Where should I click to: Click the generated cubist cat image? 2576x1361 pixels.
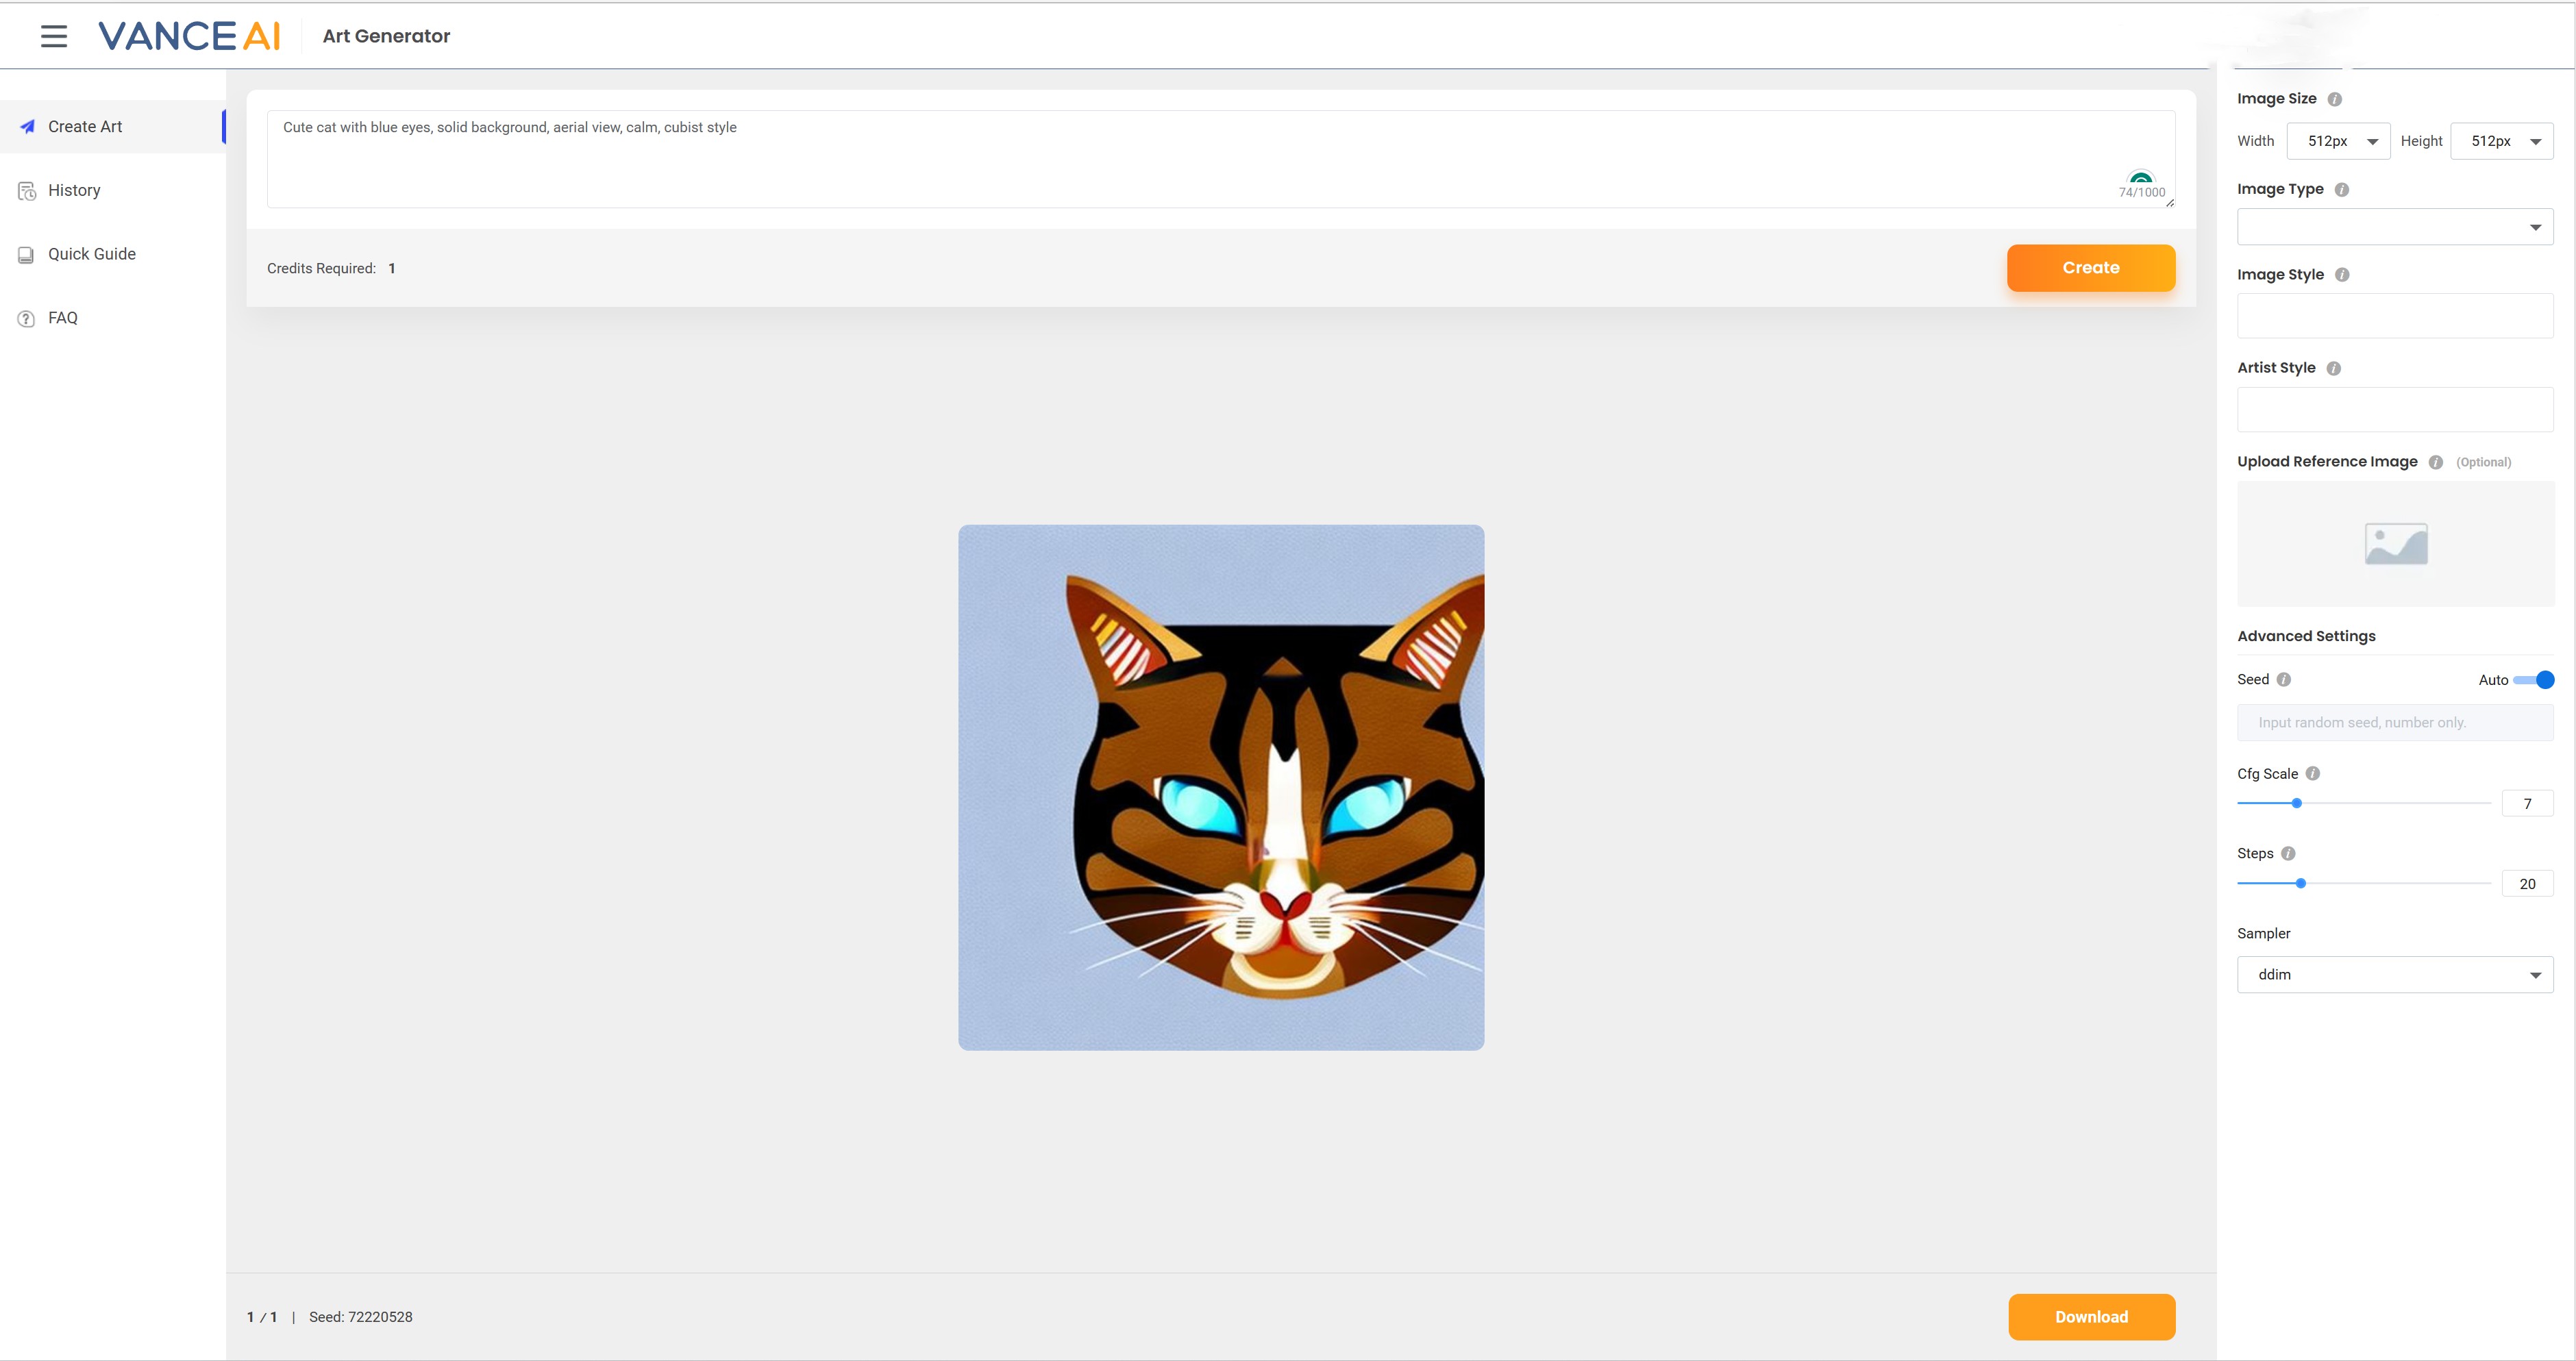pos(1220,788)
